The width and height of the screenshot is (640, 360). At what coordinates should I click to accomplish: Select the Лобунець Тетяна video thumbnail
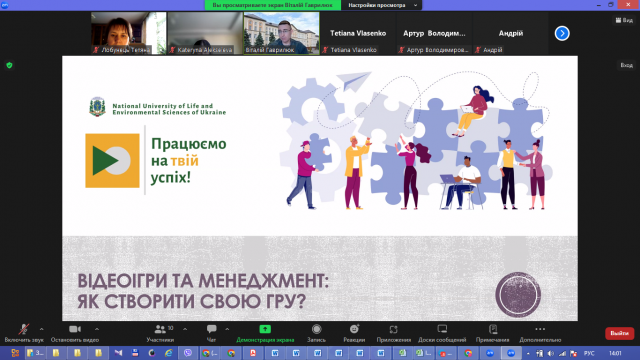point(129,33)
